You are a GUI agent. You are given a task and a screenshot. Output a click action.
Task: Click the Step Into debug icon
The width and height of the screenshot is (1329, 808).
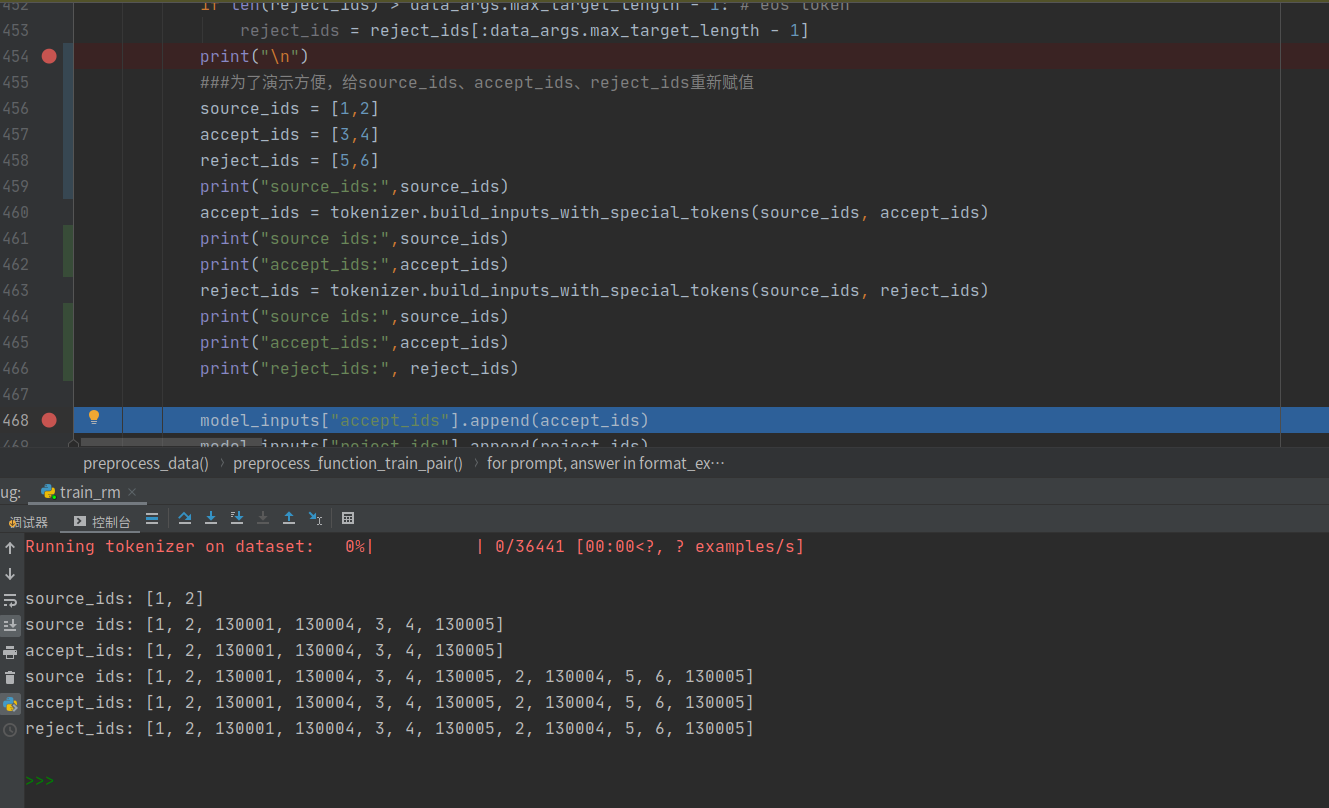[x=211, y=517]
